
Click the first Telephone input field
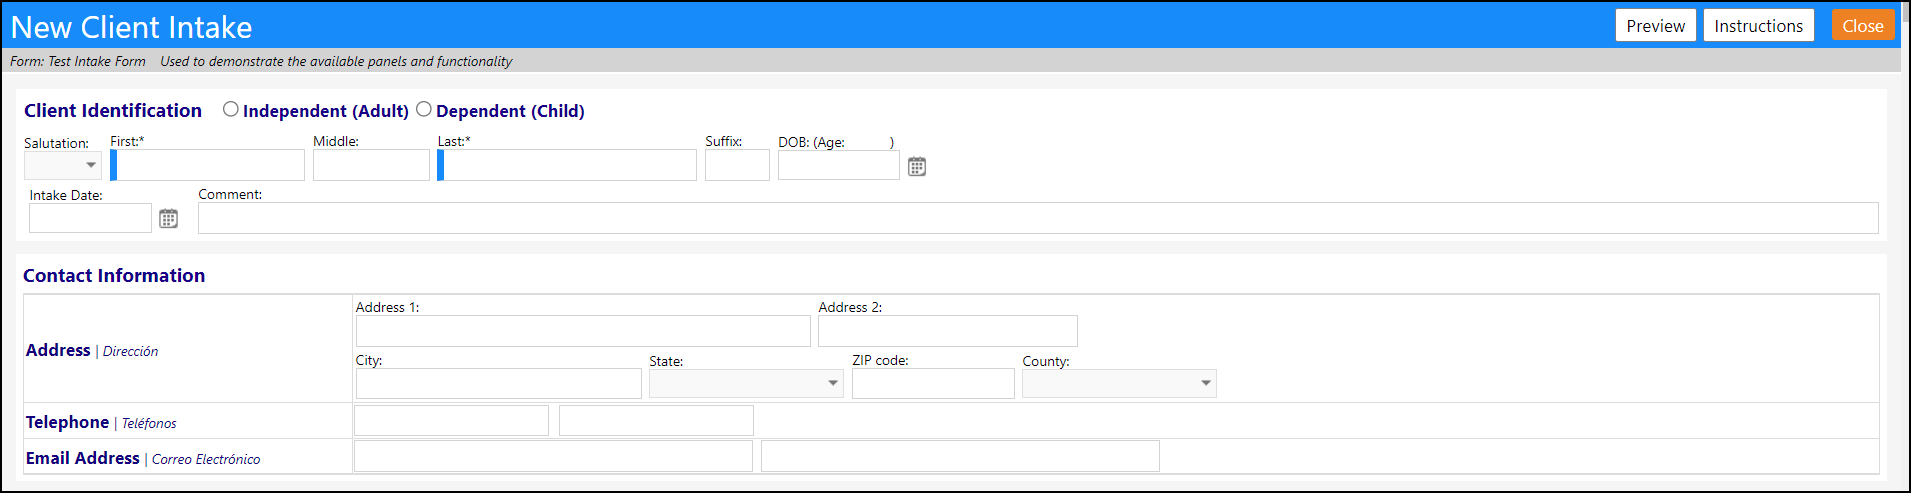tap(451, 420)
